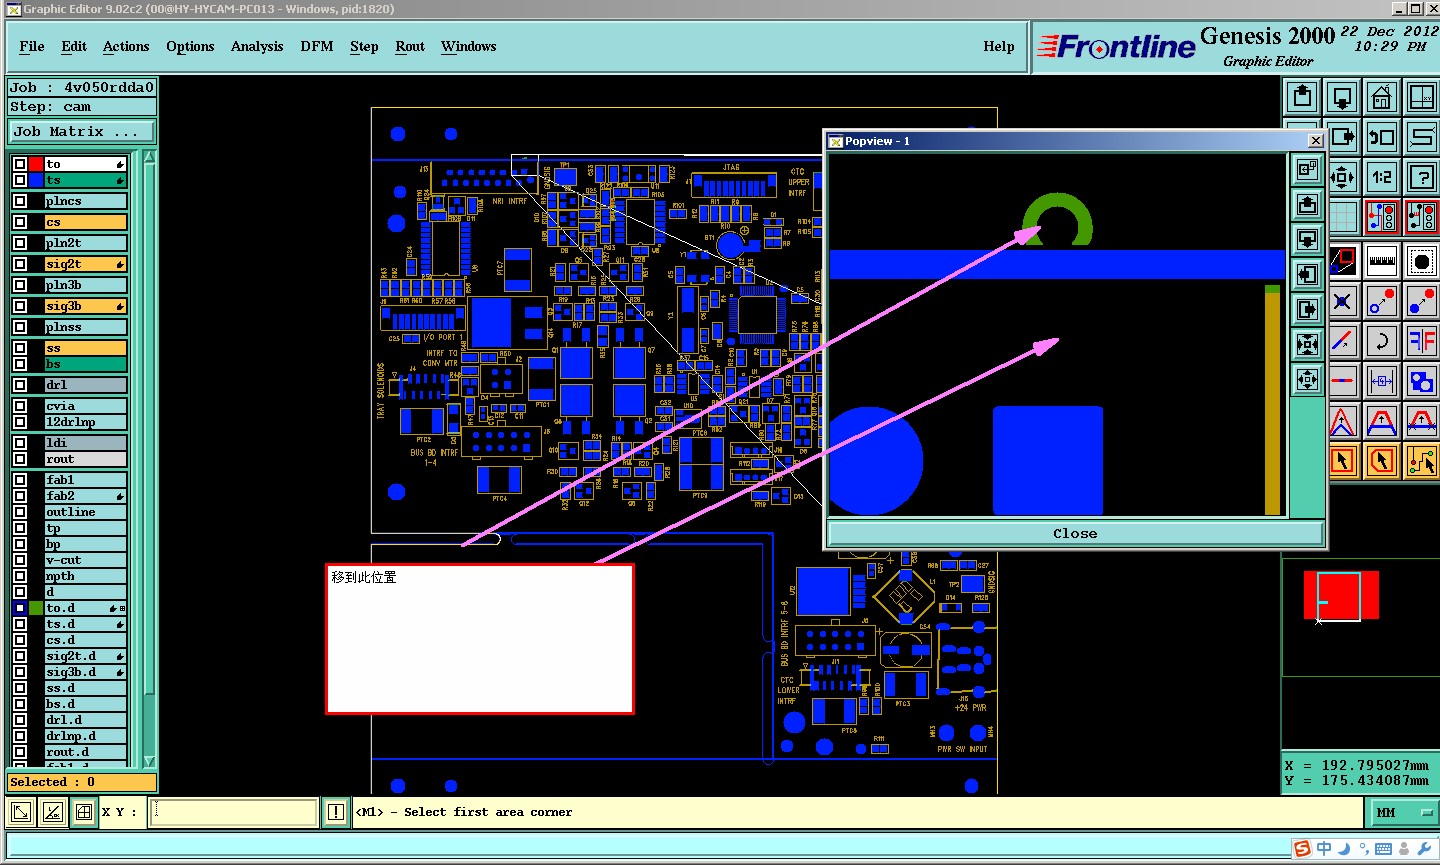Click the angle snap icon in bottom bar
The image size is (1440, 865).
pyautogui.click(x=53, y=812)
